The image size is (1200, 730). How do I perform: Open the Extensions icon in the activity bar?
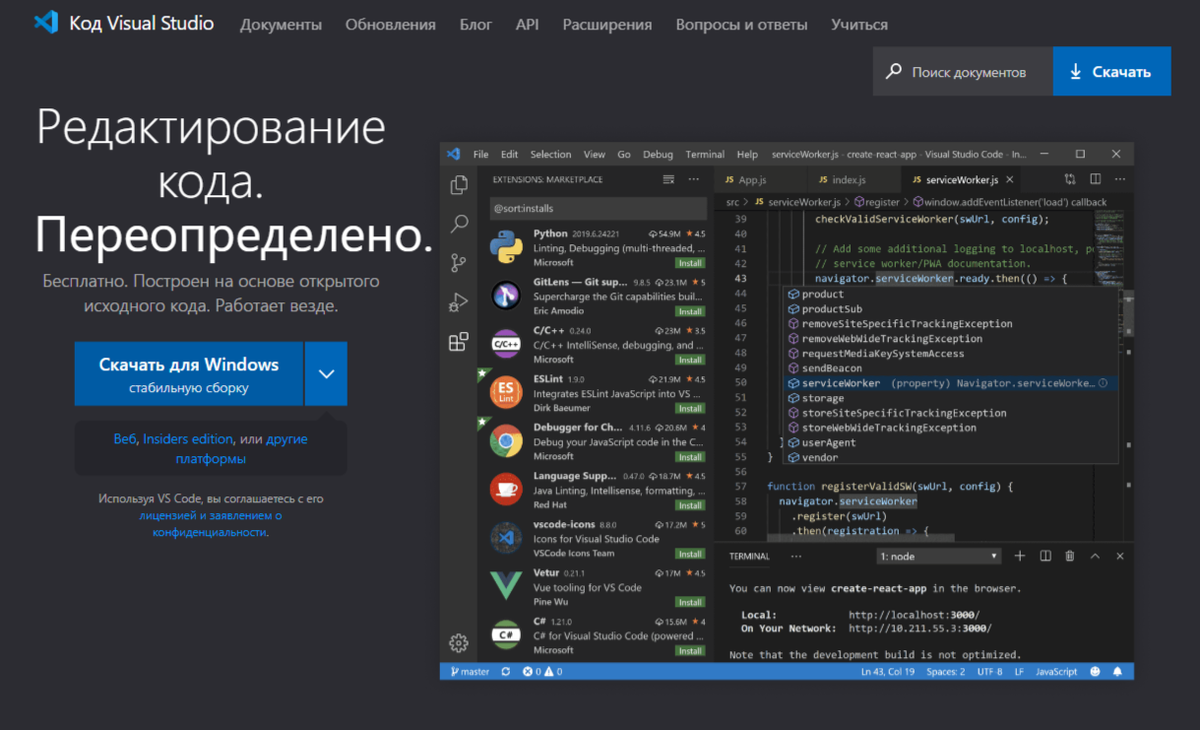click(459, 342)
